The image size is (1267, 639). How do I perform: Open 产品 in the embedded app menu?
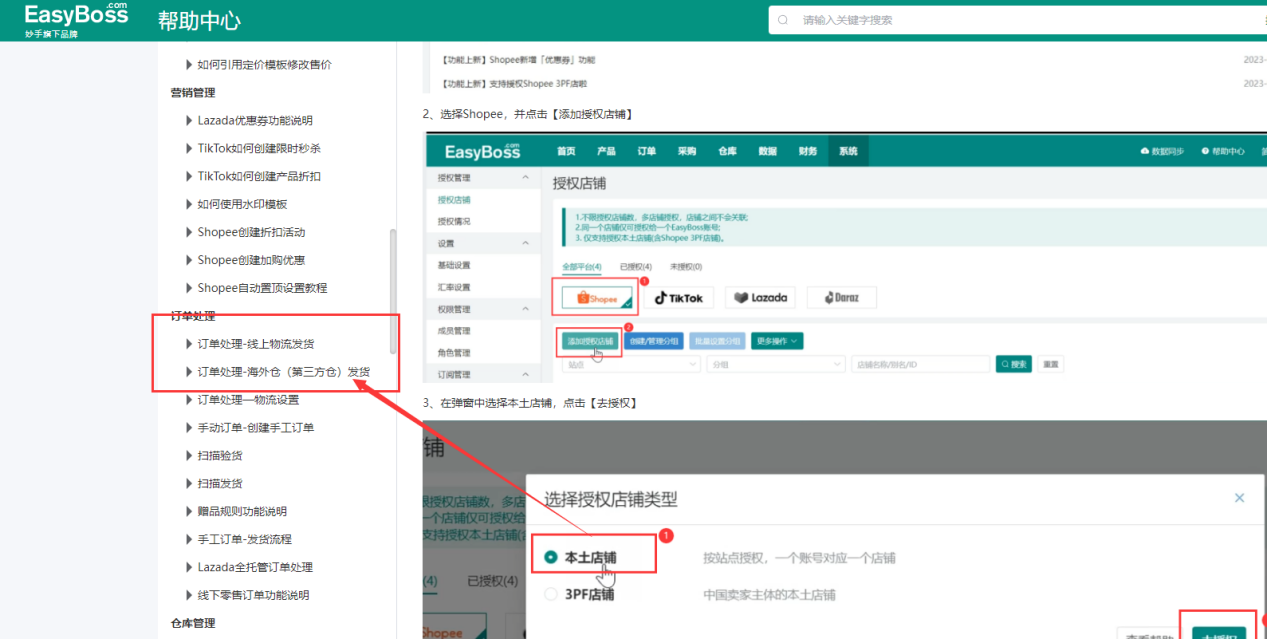[x=606, y=151]
